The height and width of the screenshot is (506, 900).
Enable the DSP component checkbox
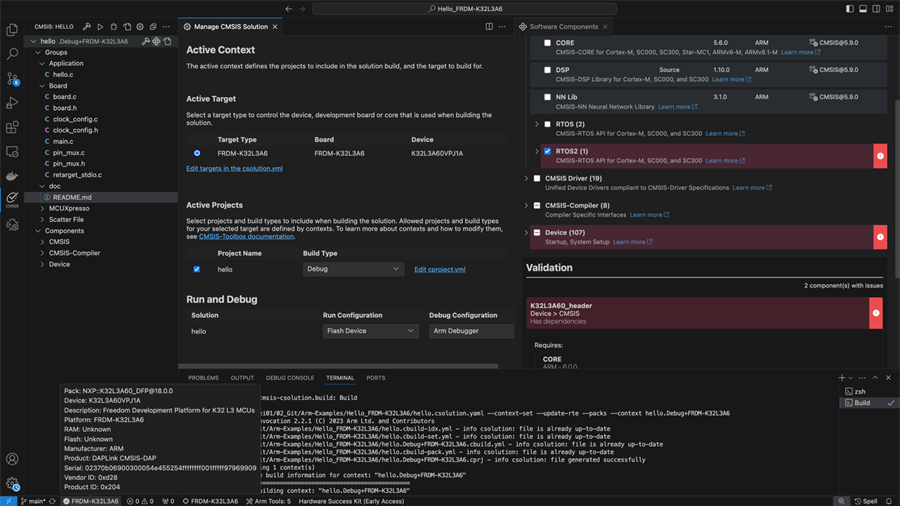point(547,70)
